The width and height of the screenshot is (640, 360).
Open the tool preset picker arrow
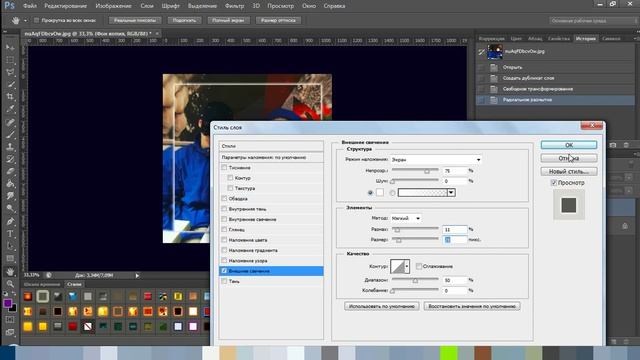[x=25, y=20]
